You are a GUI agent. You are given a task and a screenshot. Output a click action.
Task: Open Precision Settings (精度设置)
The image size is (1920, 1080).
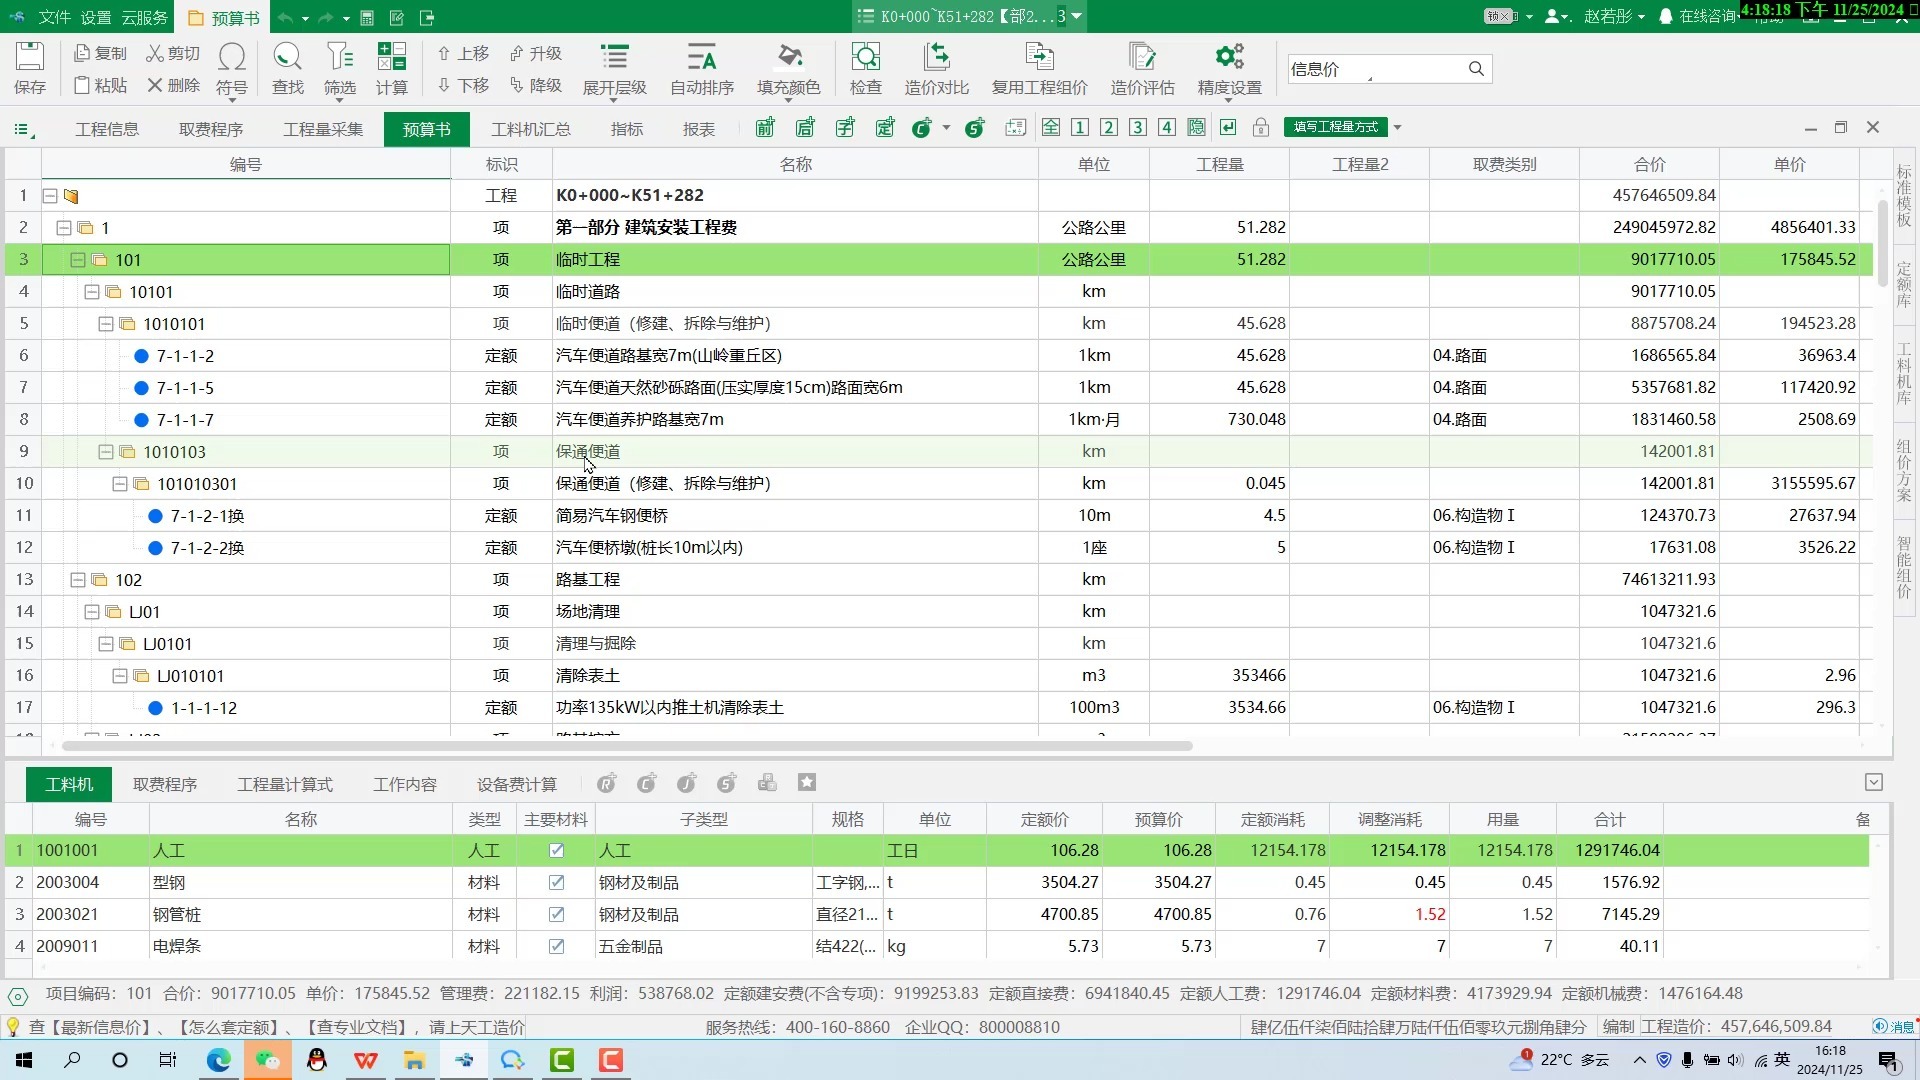pyautogui.click(x=1229, y=68)
